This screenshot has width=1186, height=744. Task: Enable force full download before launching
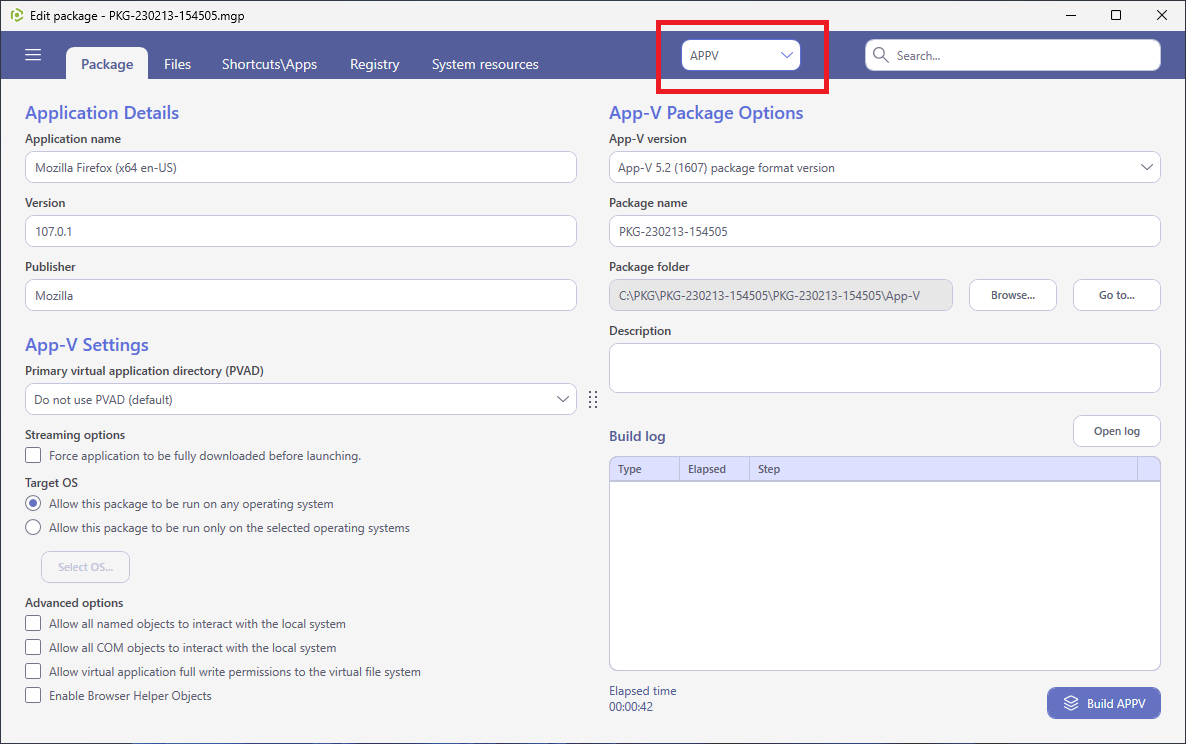[x=33, y=456]
